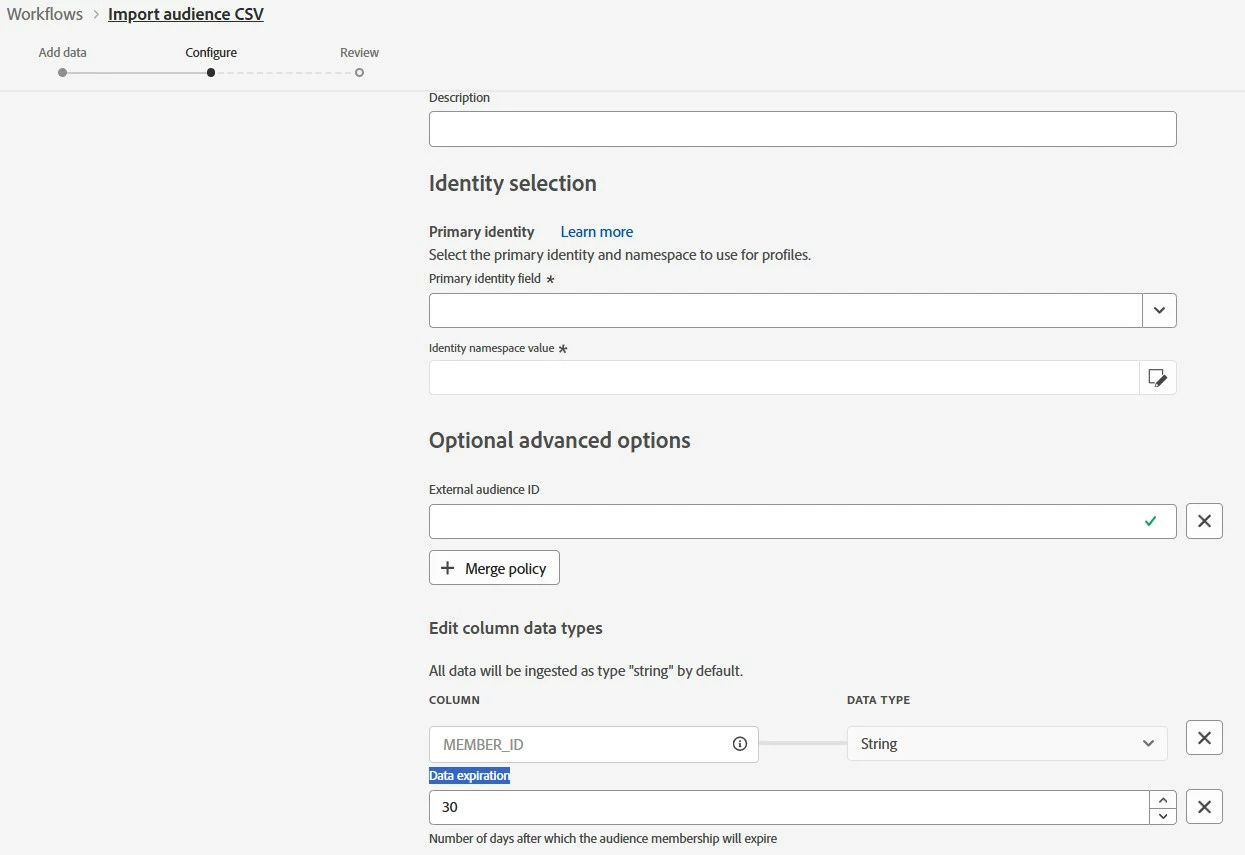
Task: Click the Workflows breadcrumb
Action: tap(45, 15)
